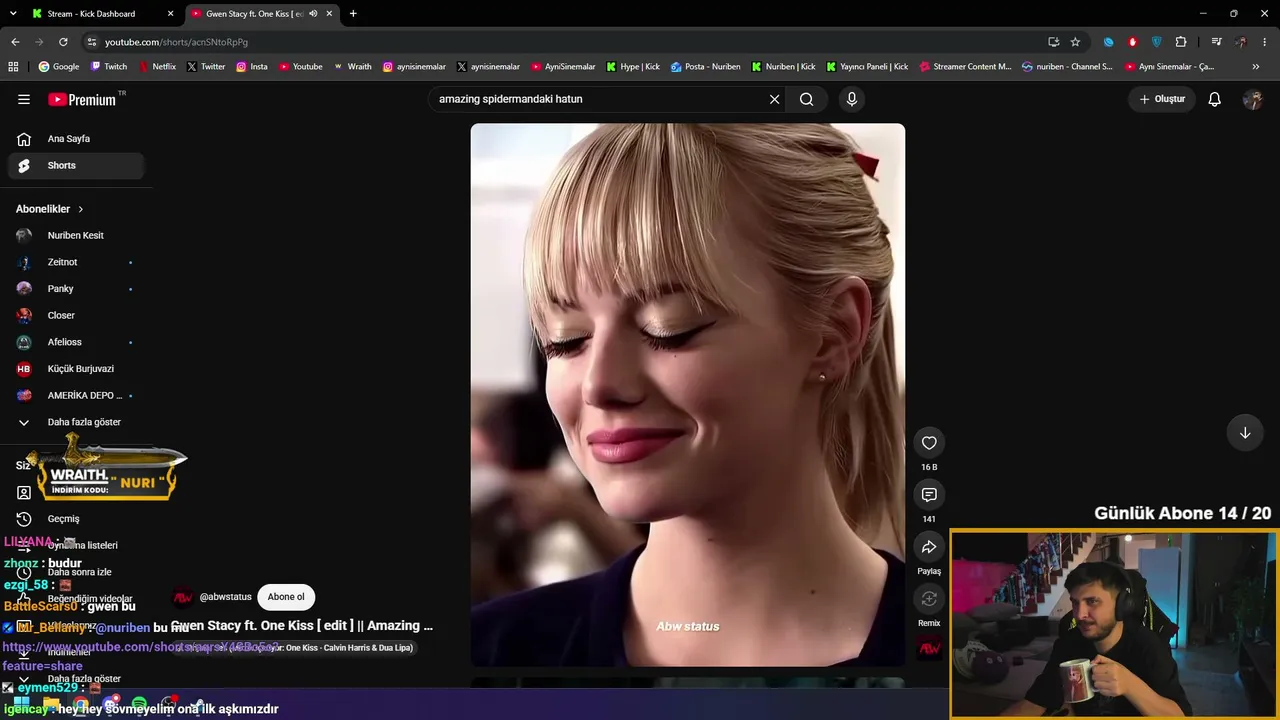The image size is (1280, 720).
Task: Select Shorts in the sidebar
Action: [76, 165]
